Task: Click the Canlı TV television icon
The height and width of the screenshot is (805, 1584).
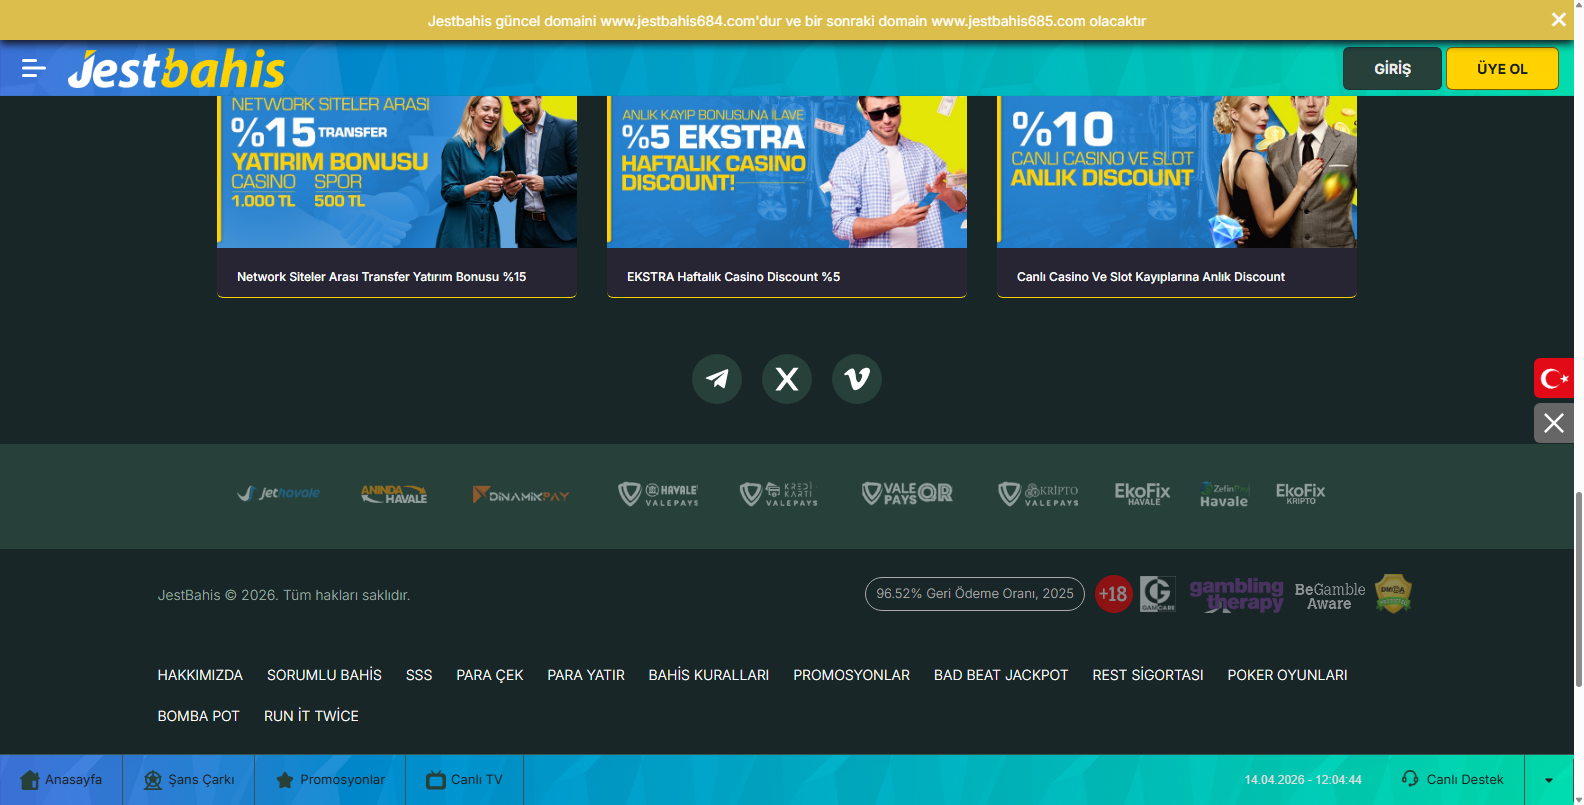Action: click(436, 780)
